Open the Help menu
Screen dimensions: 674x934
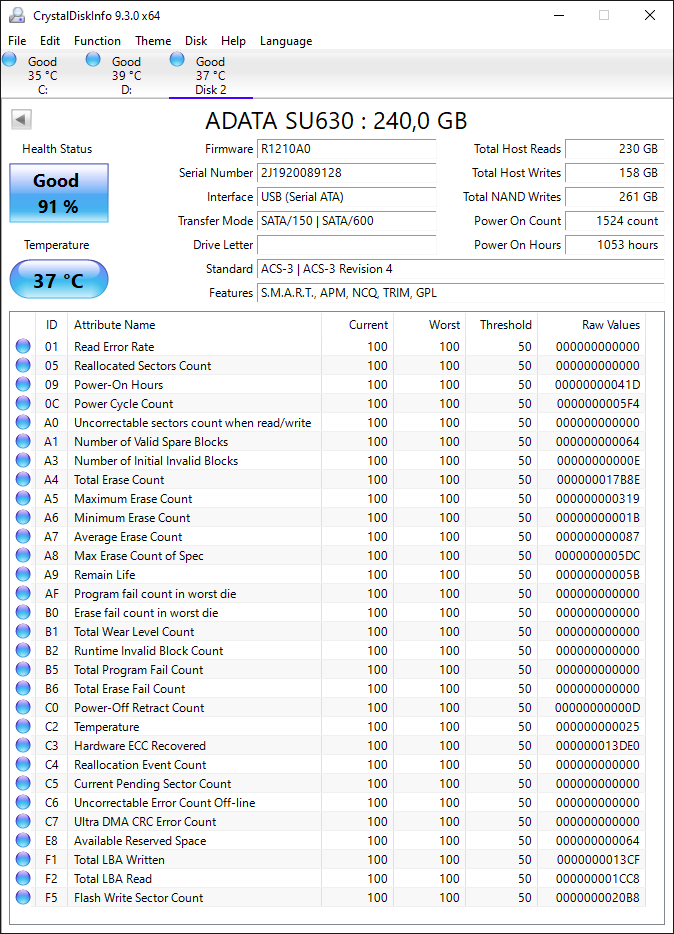click(x=233, y=41)
